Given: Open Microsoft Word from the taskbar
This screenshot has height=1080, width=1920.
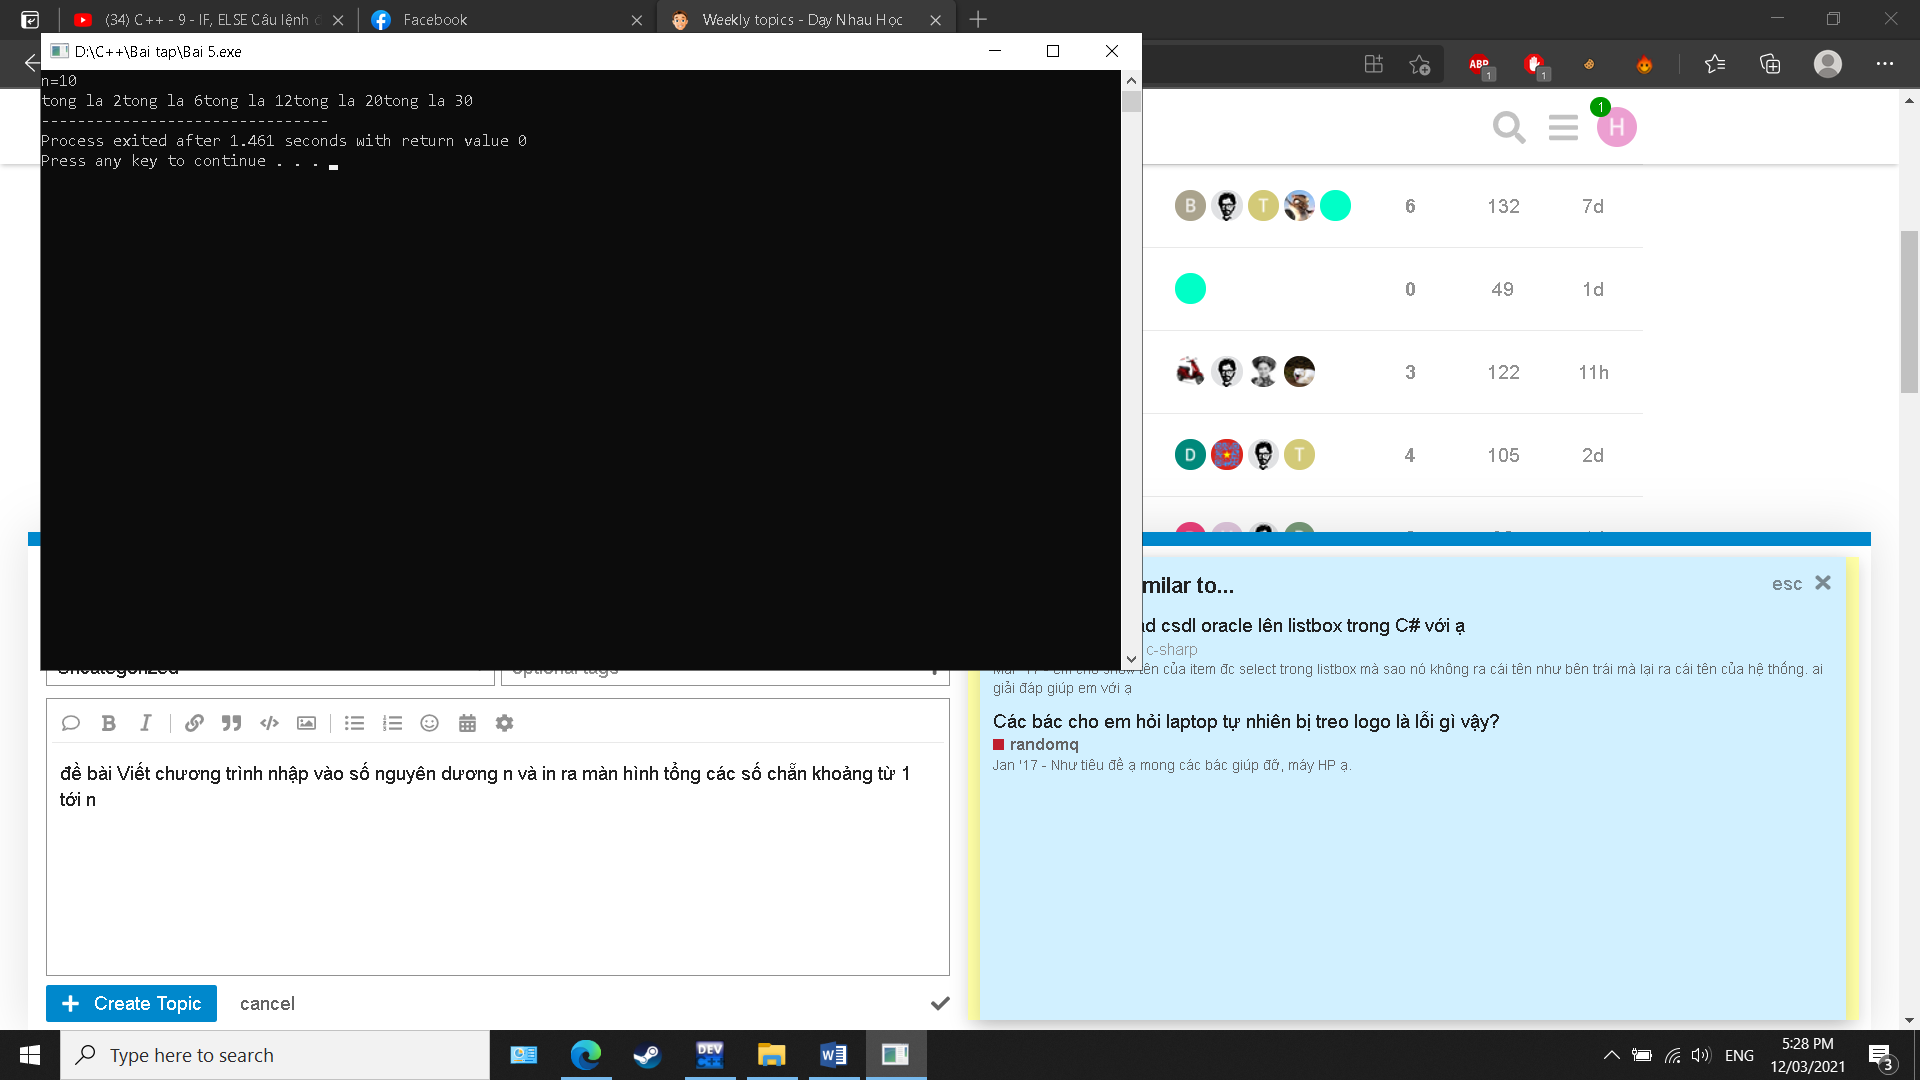Looking at the screenshot, I should coord(833,1055).
